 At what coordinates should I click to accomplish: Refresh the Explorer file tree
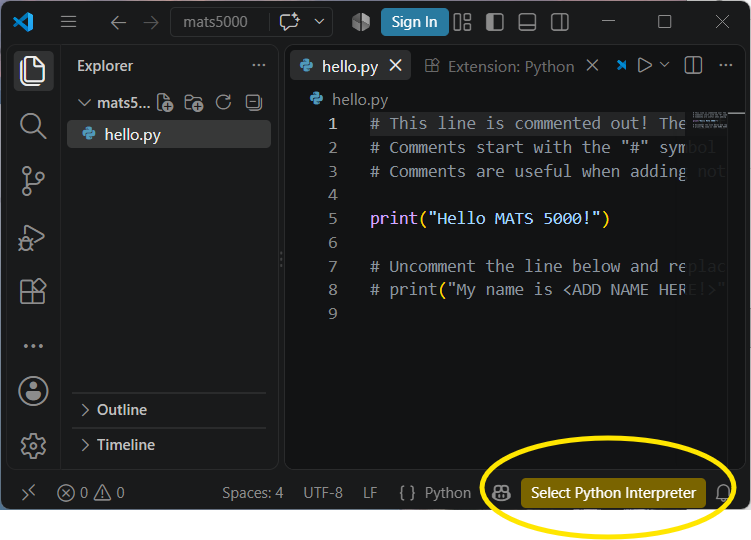(x=223, y=102)
